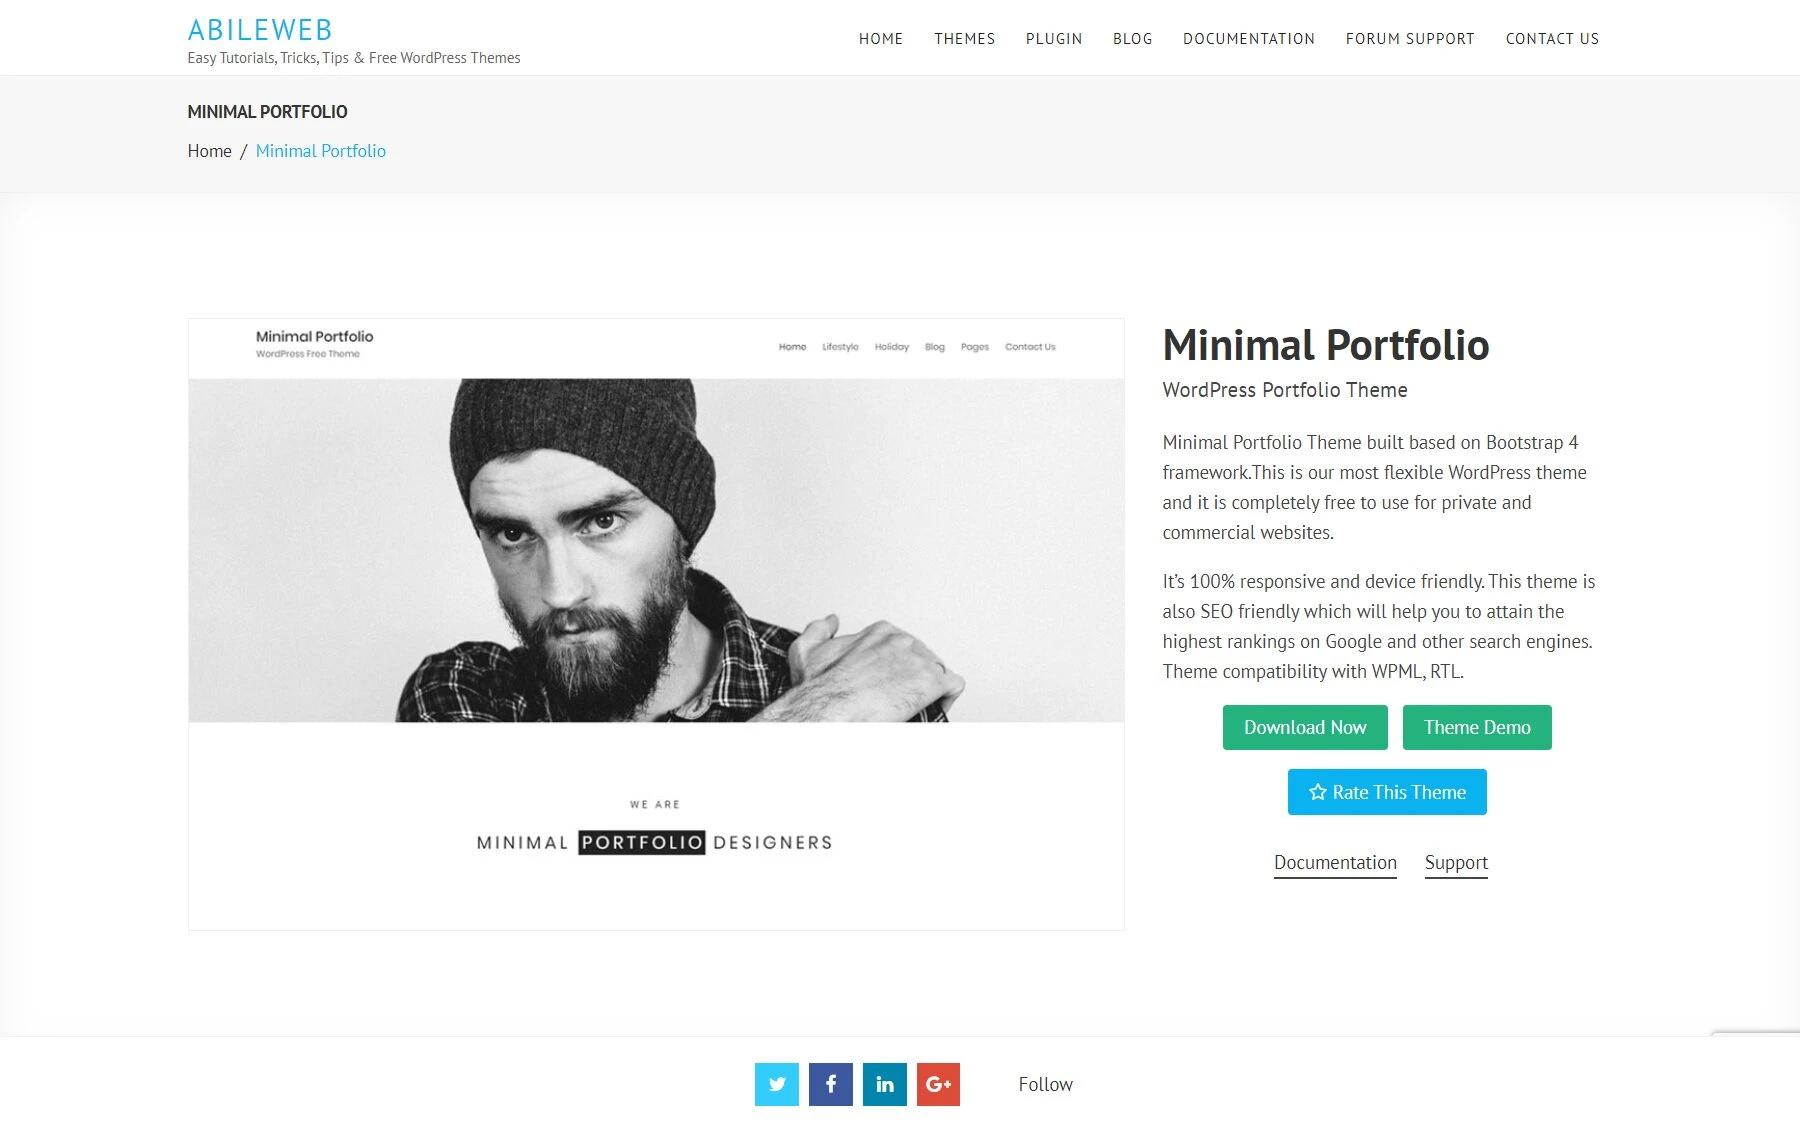Click the Rate This Theme star button
Screen dimensions: 1800x1125
[1387, 792]
